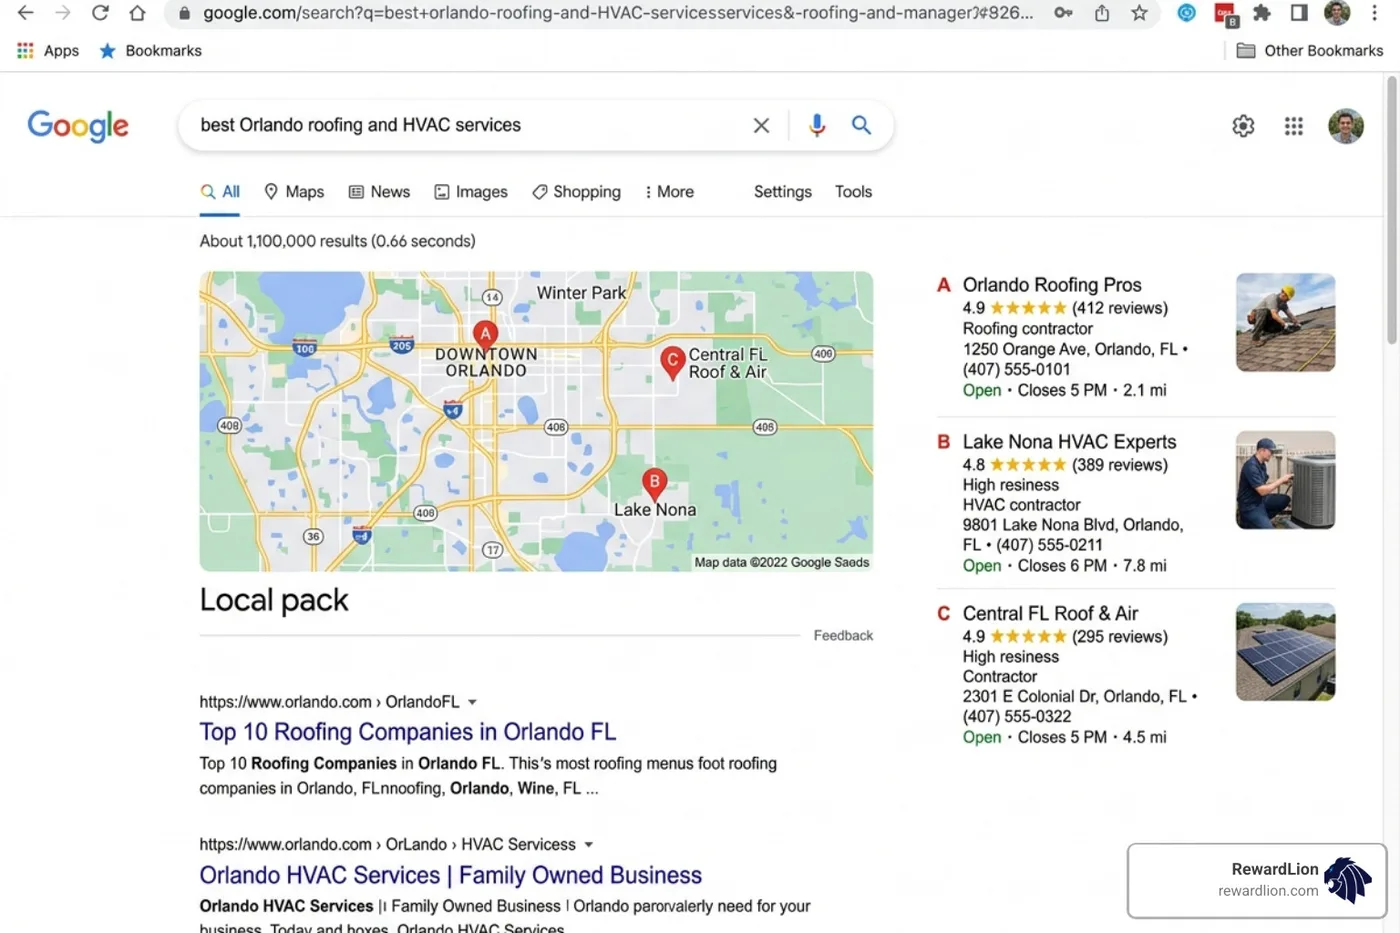Open the Lake Nona HVAC Experts listing

1069,442
